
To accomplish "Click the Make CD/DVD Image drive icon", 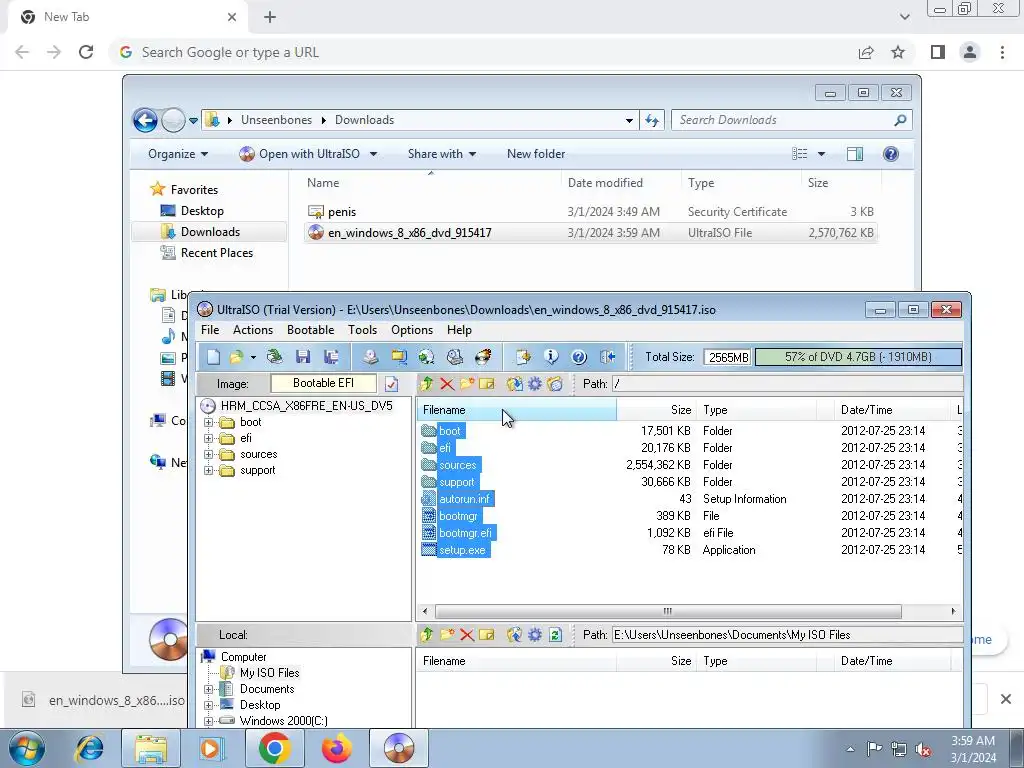I will pyautogui.click(x=371, y=357).
